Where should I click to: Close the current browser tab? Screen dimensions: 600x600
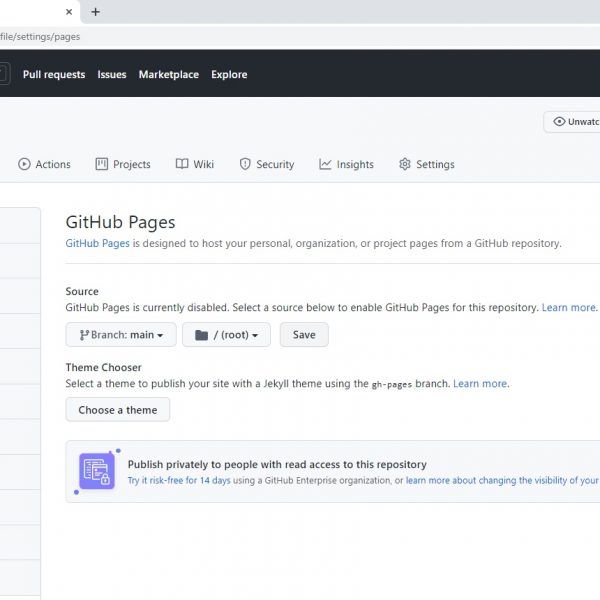(69, 12)
